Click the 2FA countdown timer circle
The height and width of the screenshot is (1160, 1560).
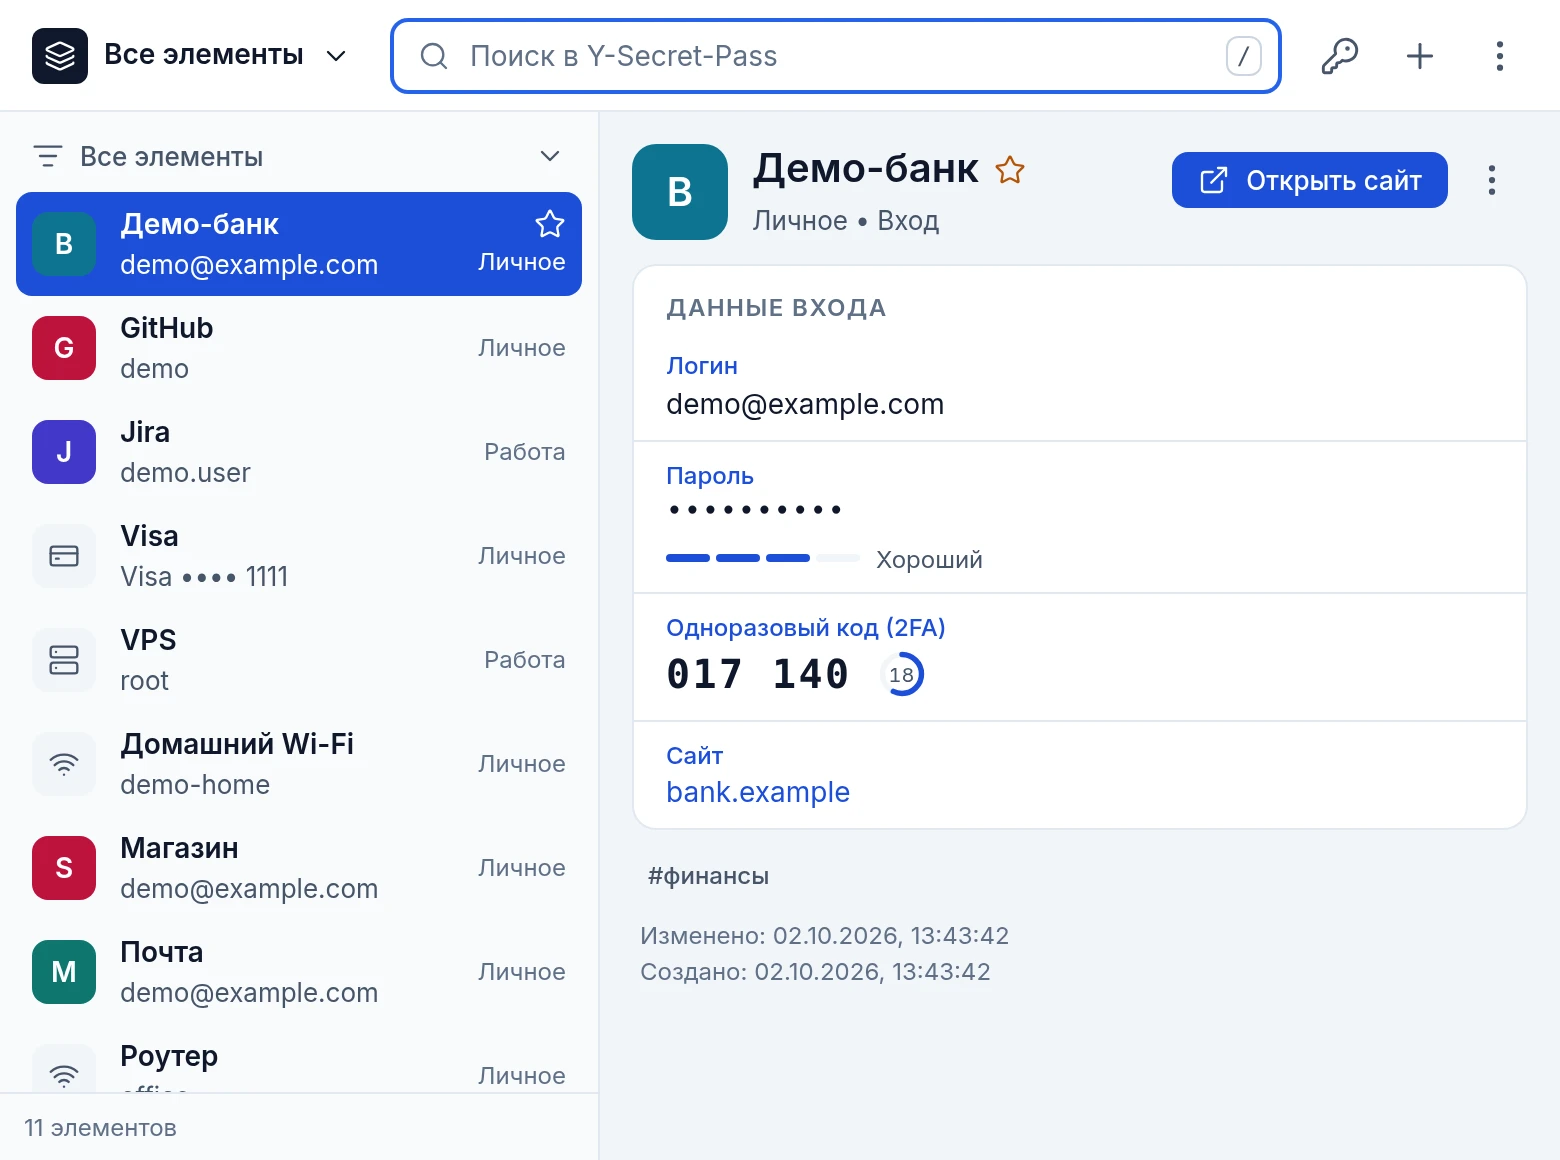tap(902, 675)
